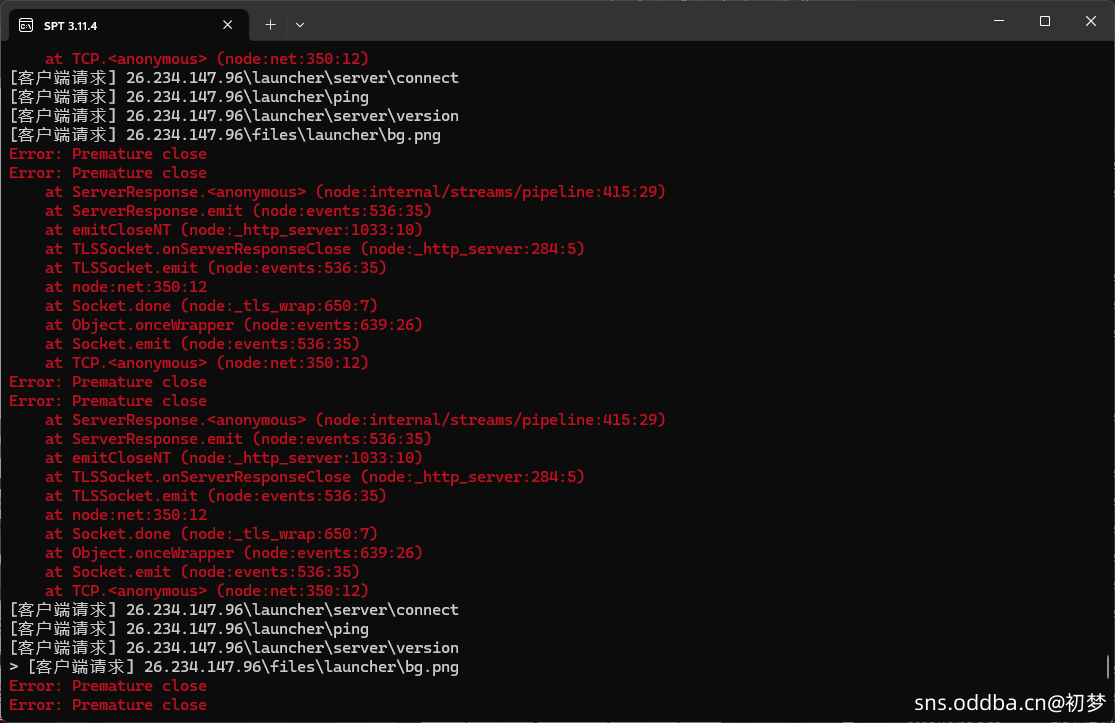Minimize the terminal window

pos(998,21)
